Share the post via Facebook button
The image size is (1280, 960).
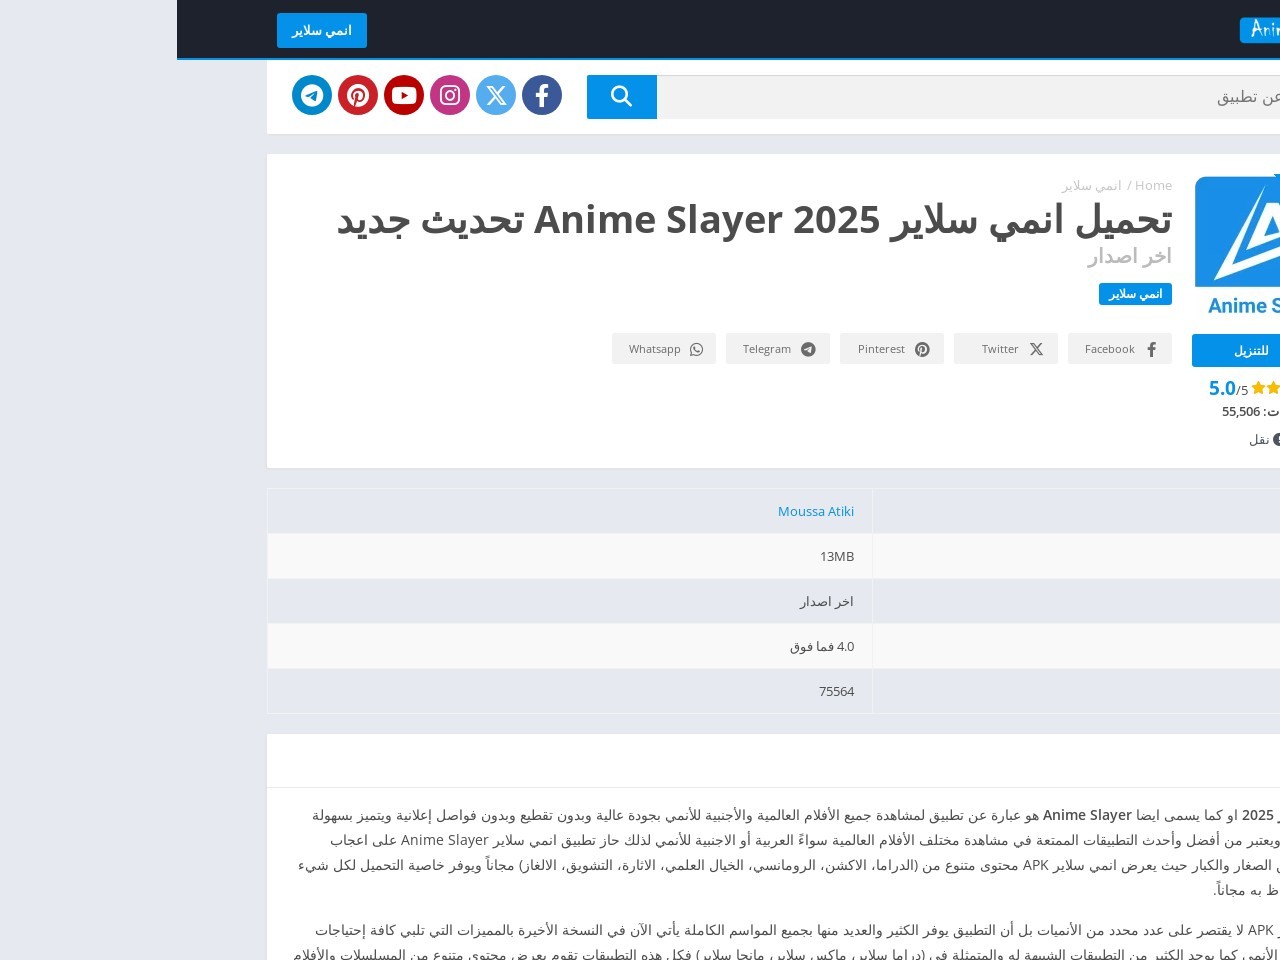[x=1120, y=349]
